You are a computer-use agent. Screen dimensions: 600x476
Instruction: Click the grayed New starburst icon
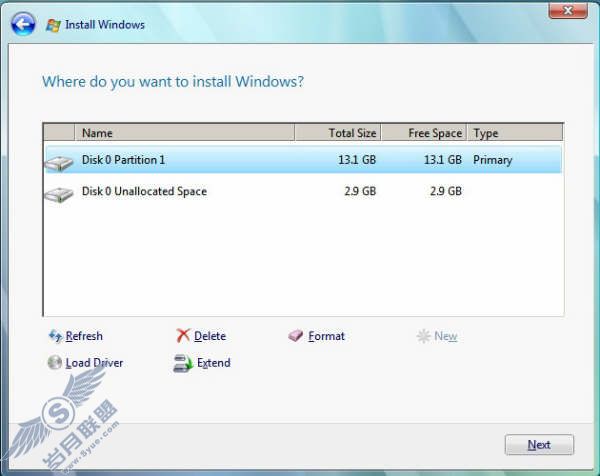coord(423,336)
